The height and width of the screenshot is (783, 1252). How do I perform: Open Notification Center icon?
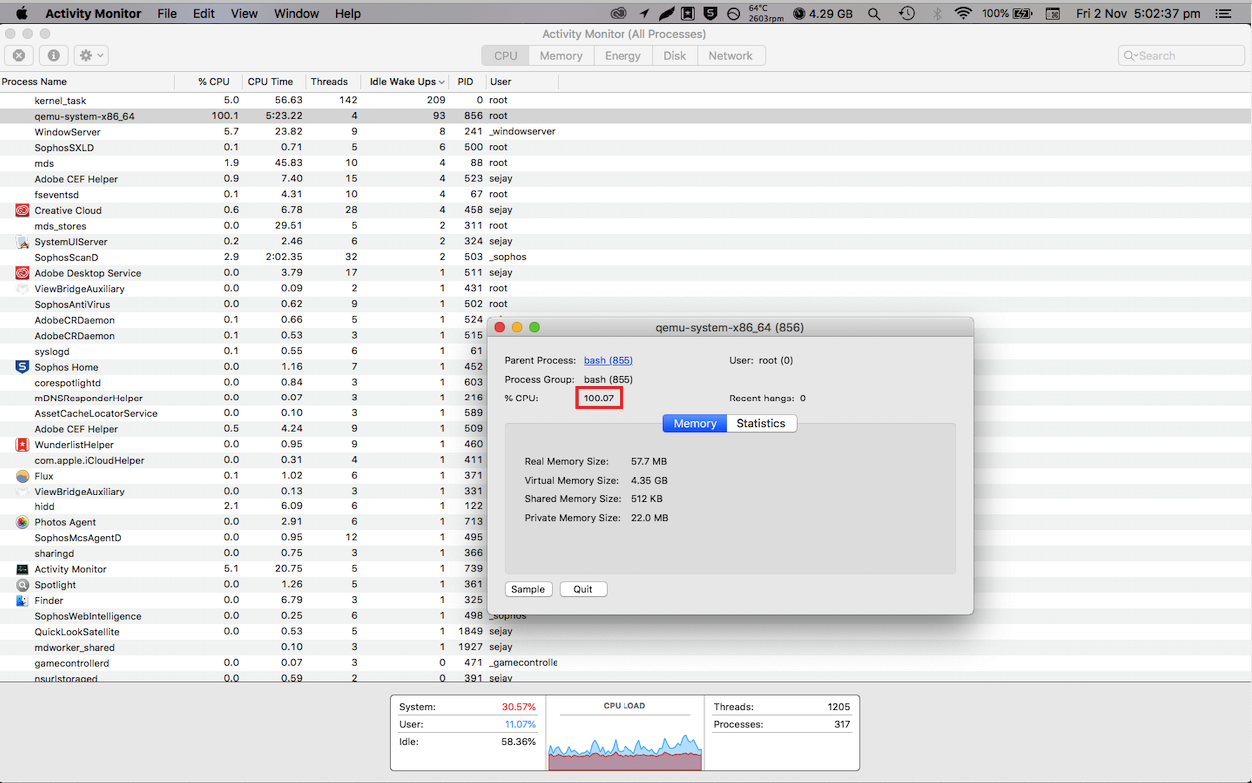click(1224, 14)
